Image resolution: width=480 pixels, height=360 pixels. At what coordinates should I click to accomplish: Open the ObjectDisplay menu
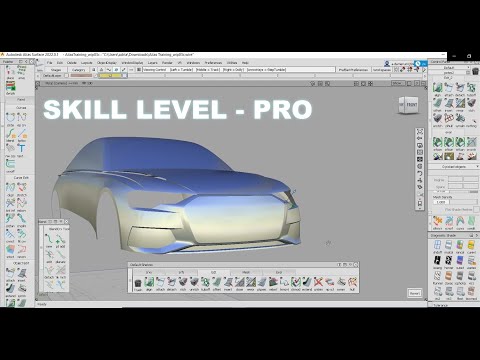107,63
